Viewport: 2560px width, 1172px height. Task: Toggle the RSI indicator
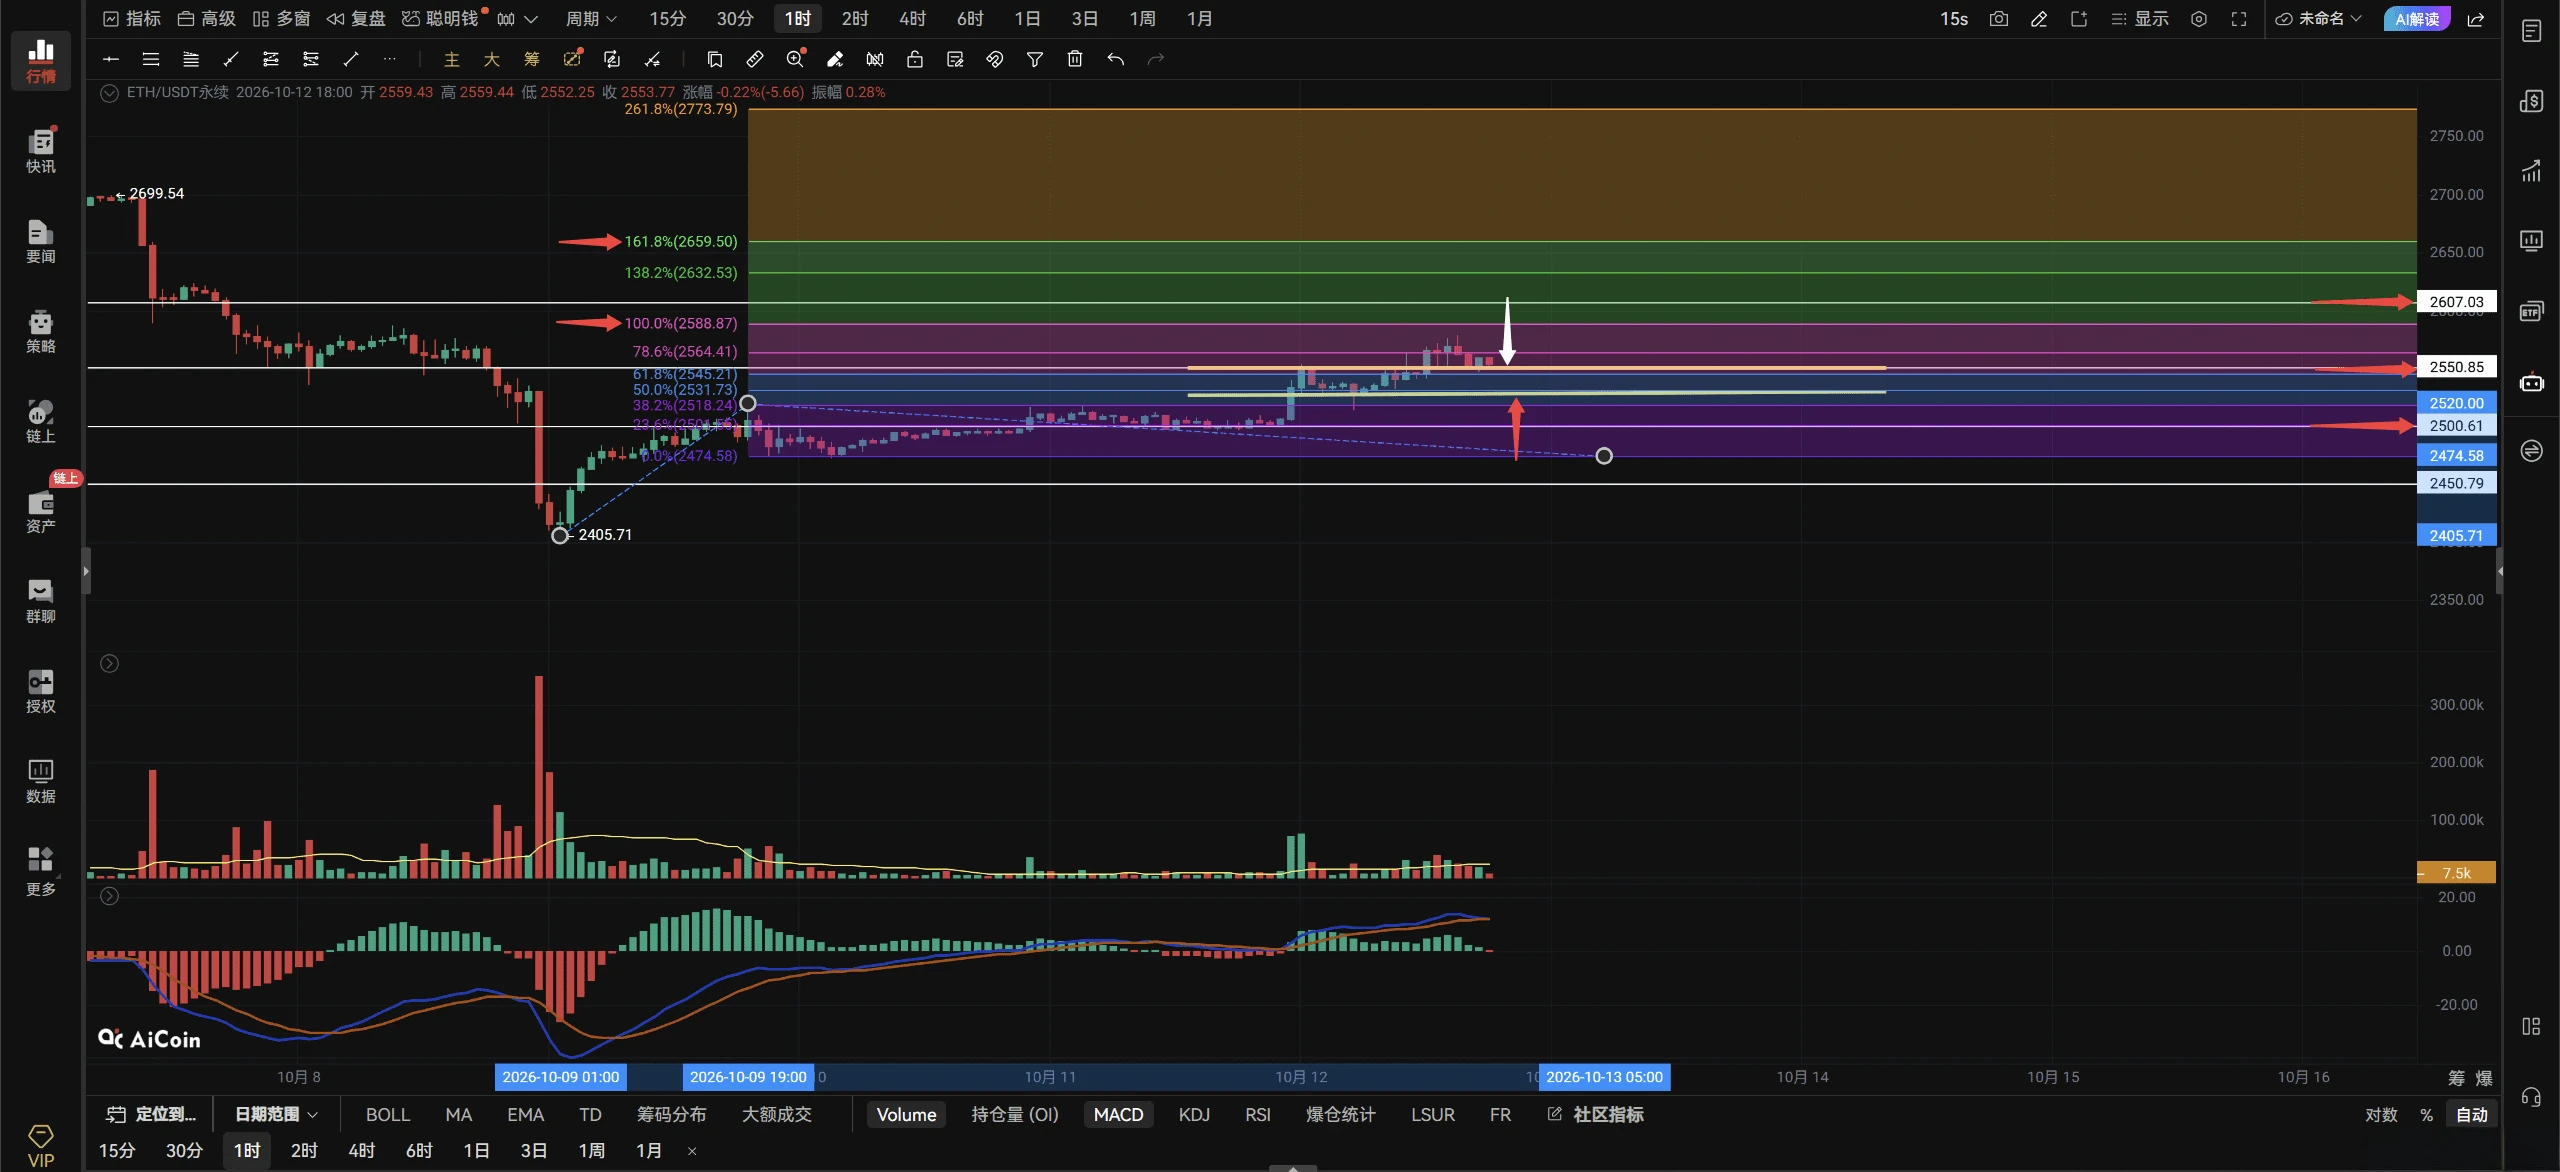tap(1258, 1114)
